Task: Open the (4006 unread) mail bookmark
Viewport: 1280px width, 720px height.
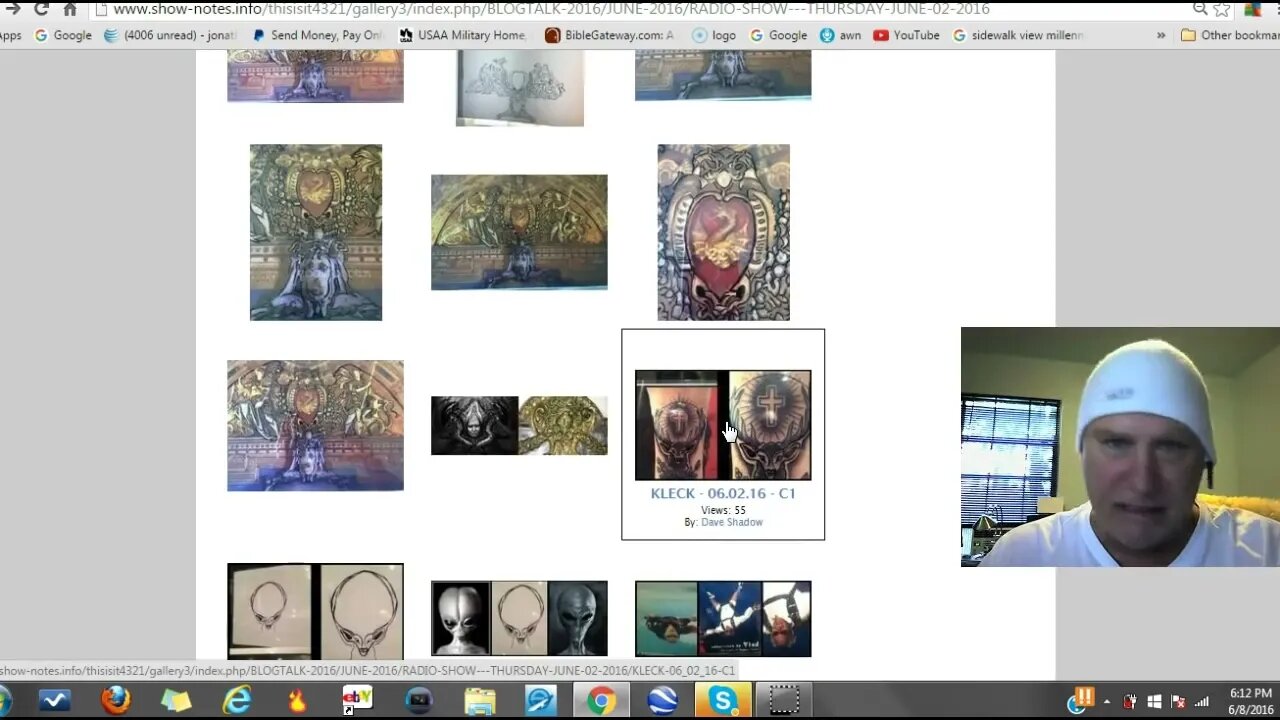Action: 170,35
